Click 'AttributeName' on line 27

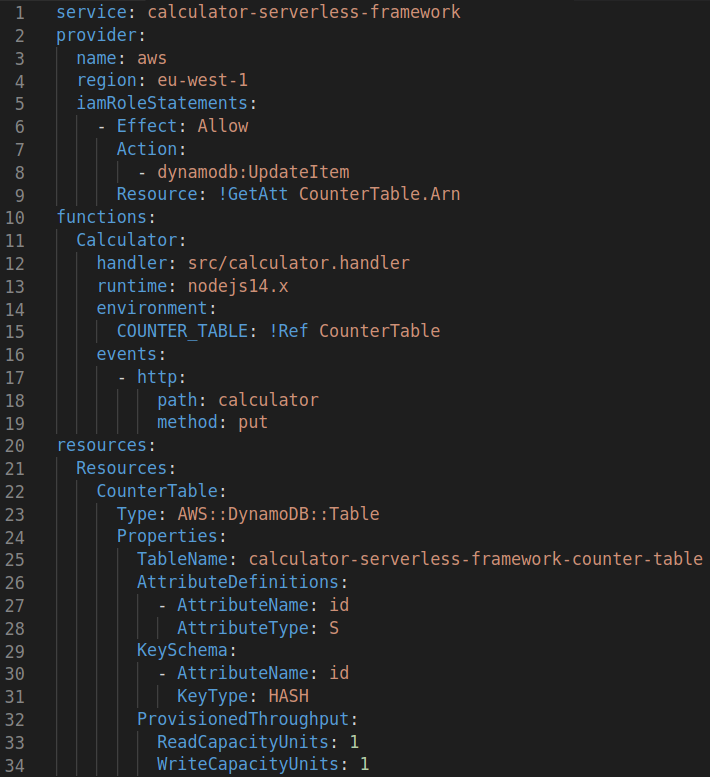tap(243, 605)
